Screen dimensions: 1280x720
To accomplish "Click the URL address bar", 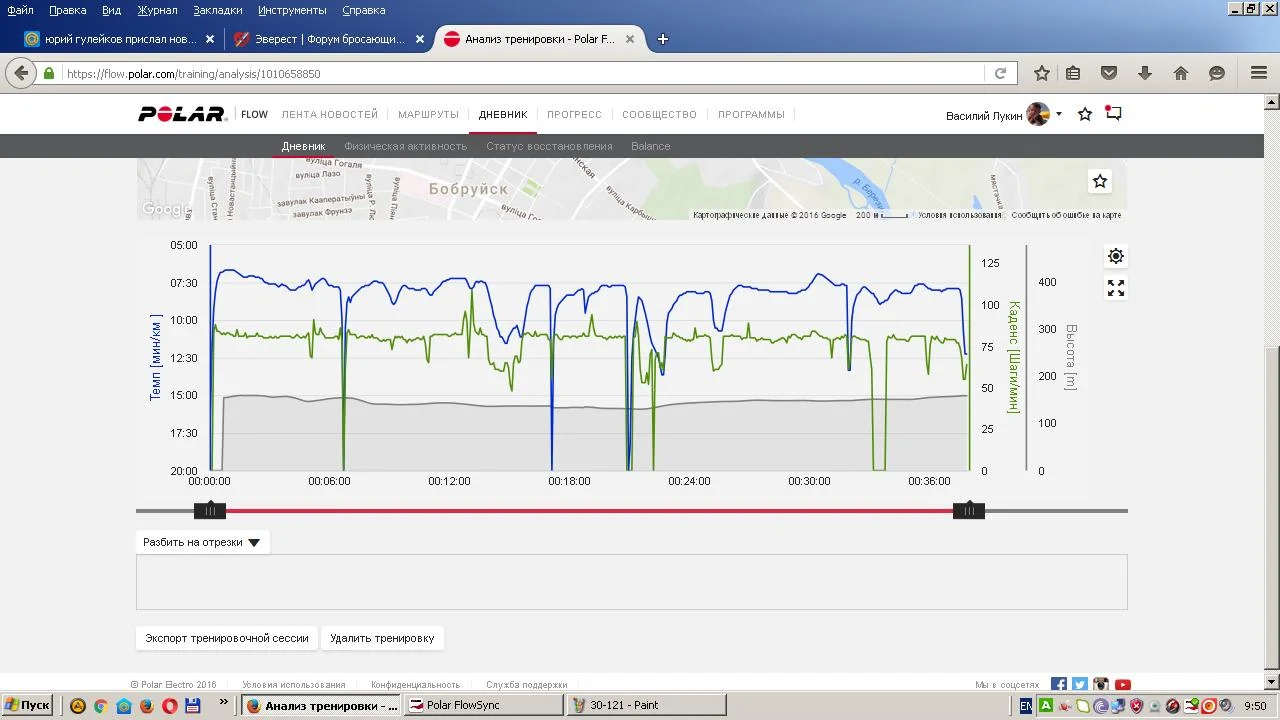I will (524, 73).
